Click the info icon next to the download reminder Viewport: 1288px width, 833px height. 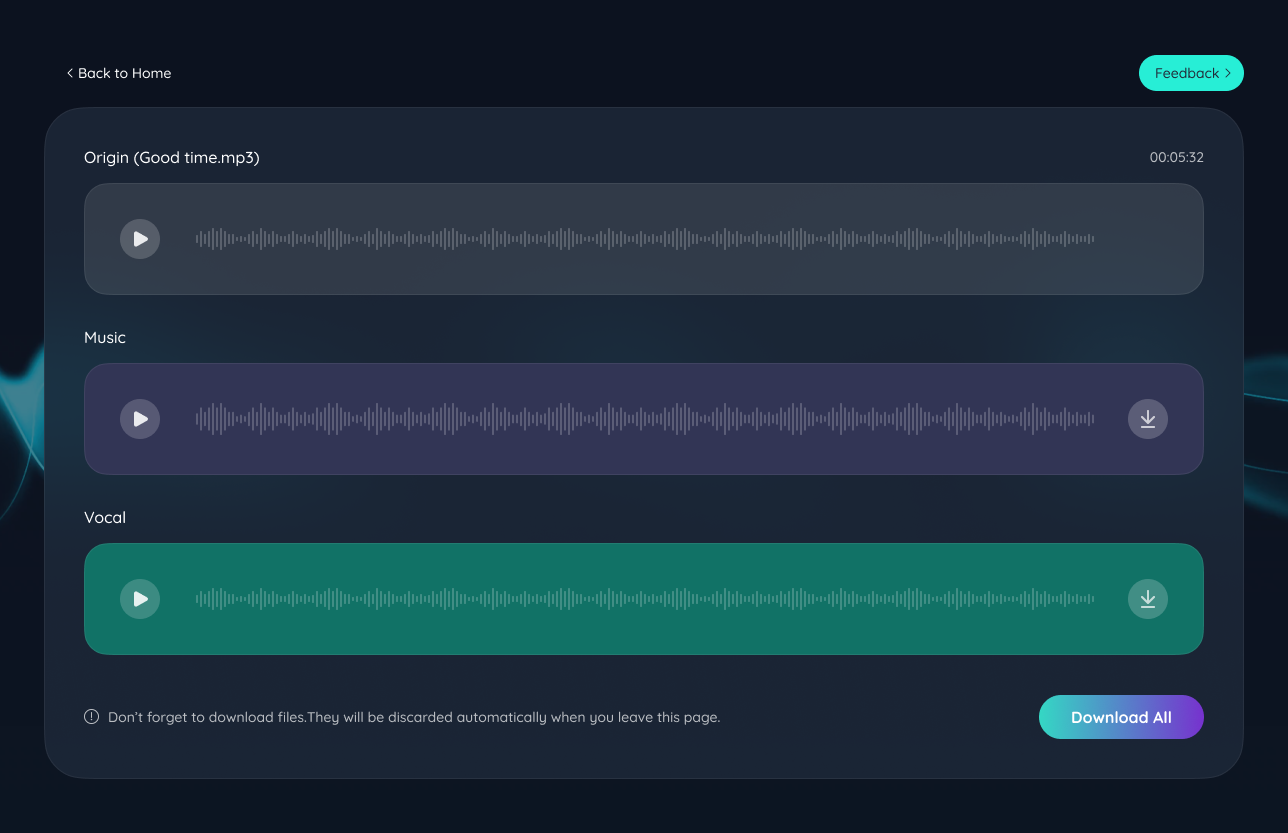click(91, 716)
